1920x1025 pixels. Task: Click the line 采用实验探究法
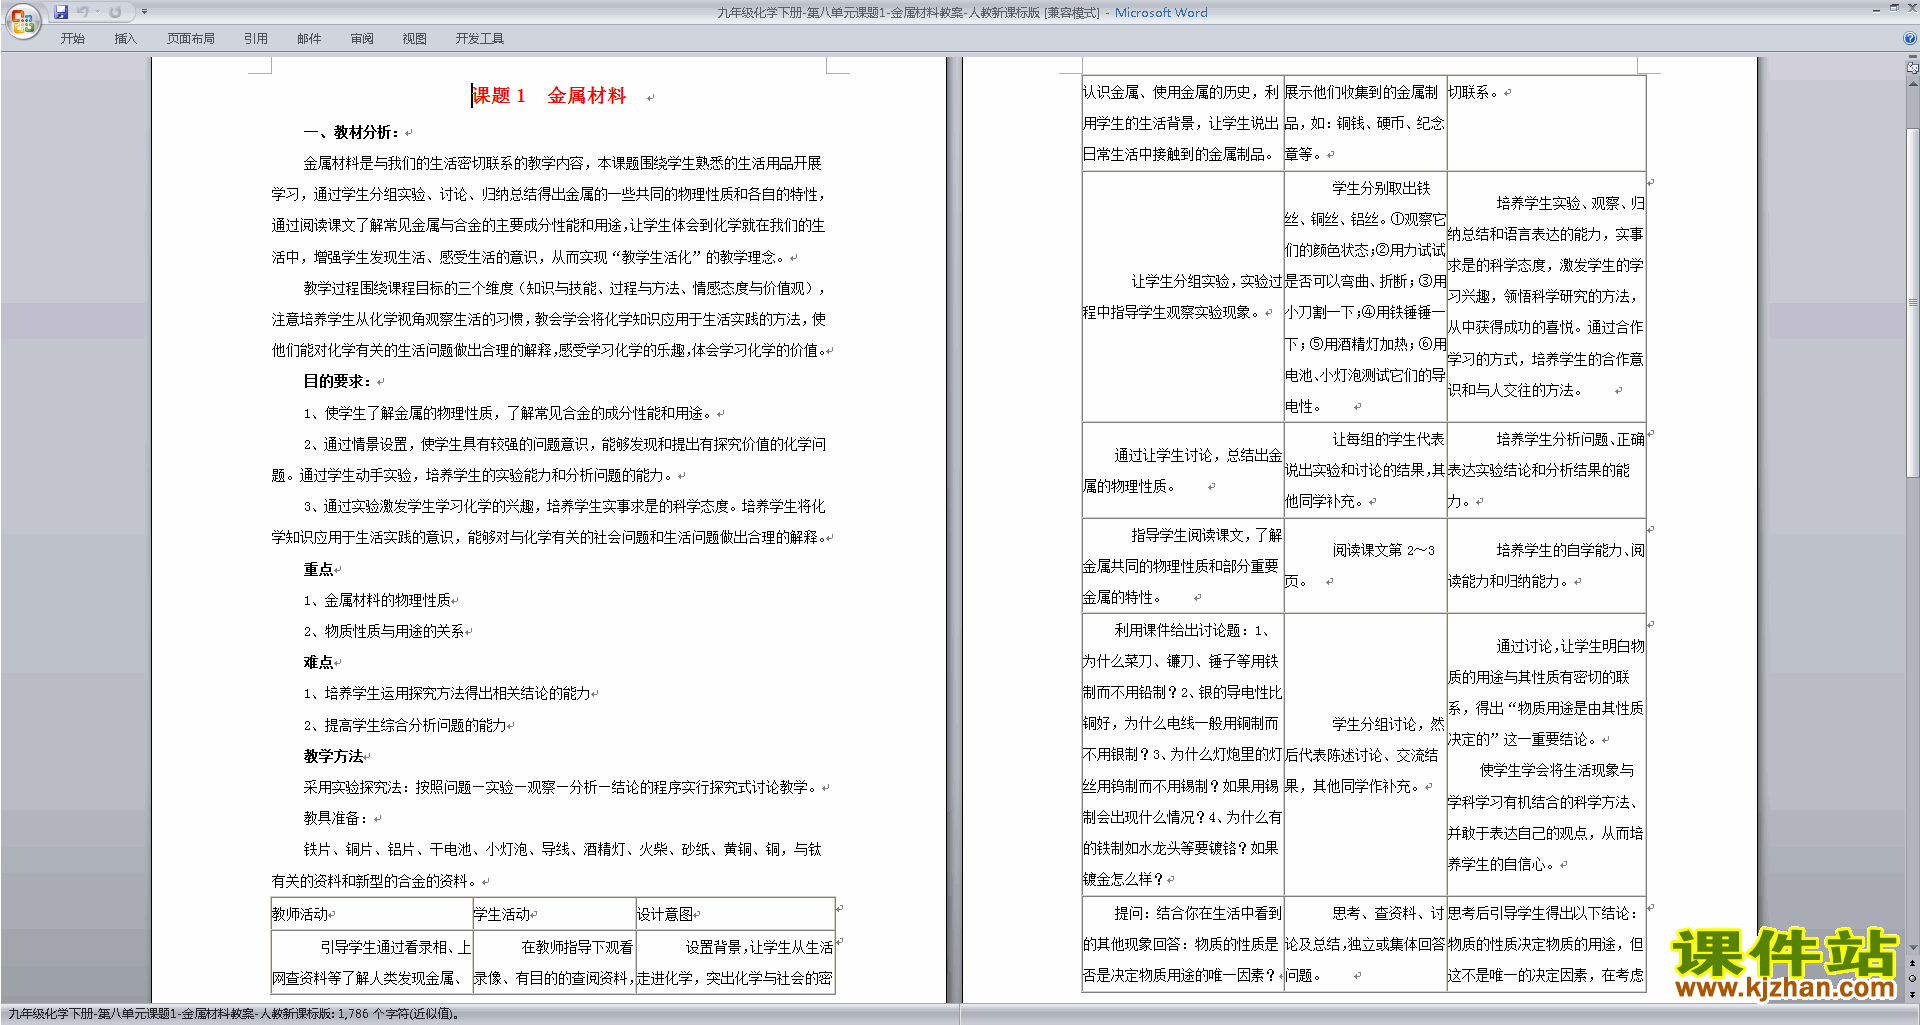pyautogui.click(x=561, y=787)
